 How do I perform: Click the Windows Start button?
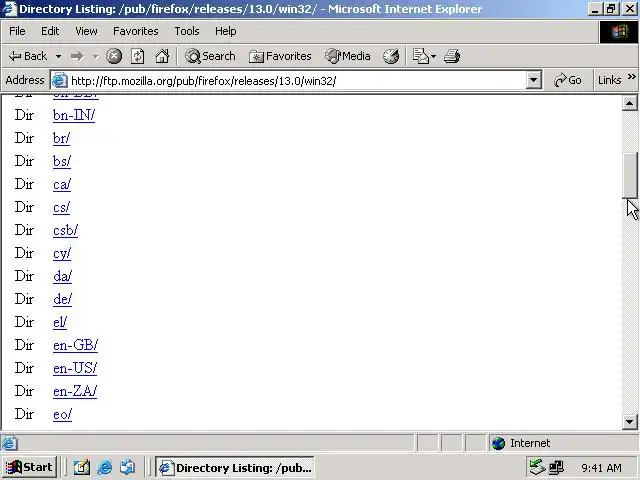point(29,467)
